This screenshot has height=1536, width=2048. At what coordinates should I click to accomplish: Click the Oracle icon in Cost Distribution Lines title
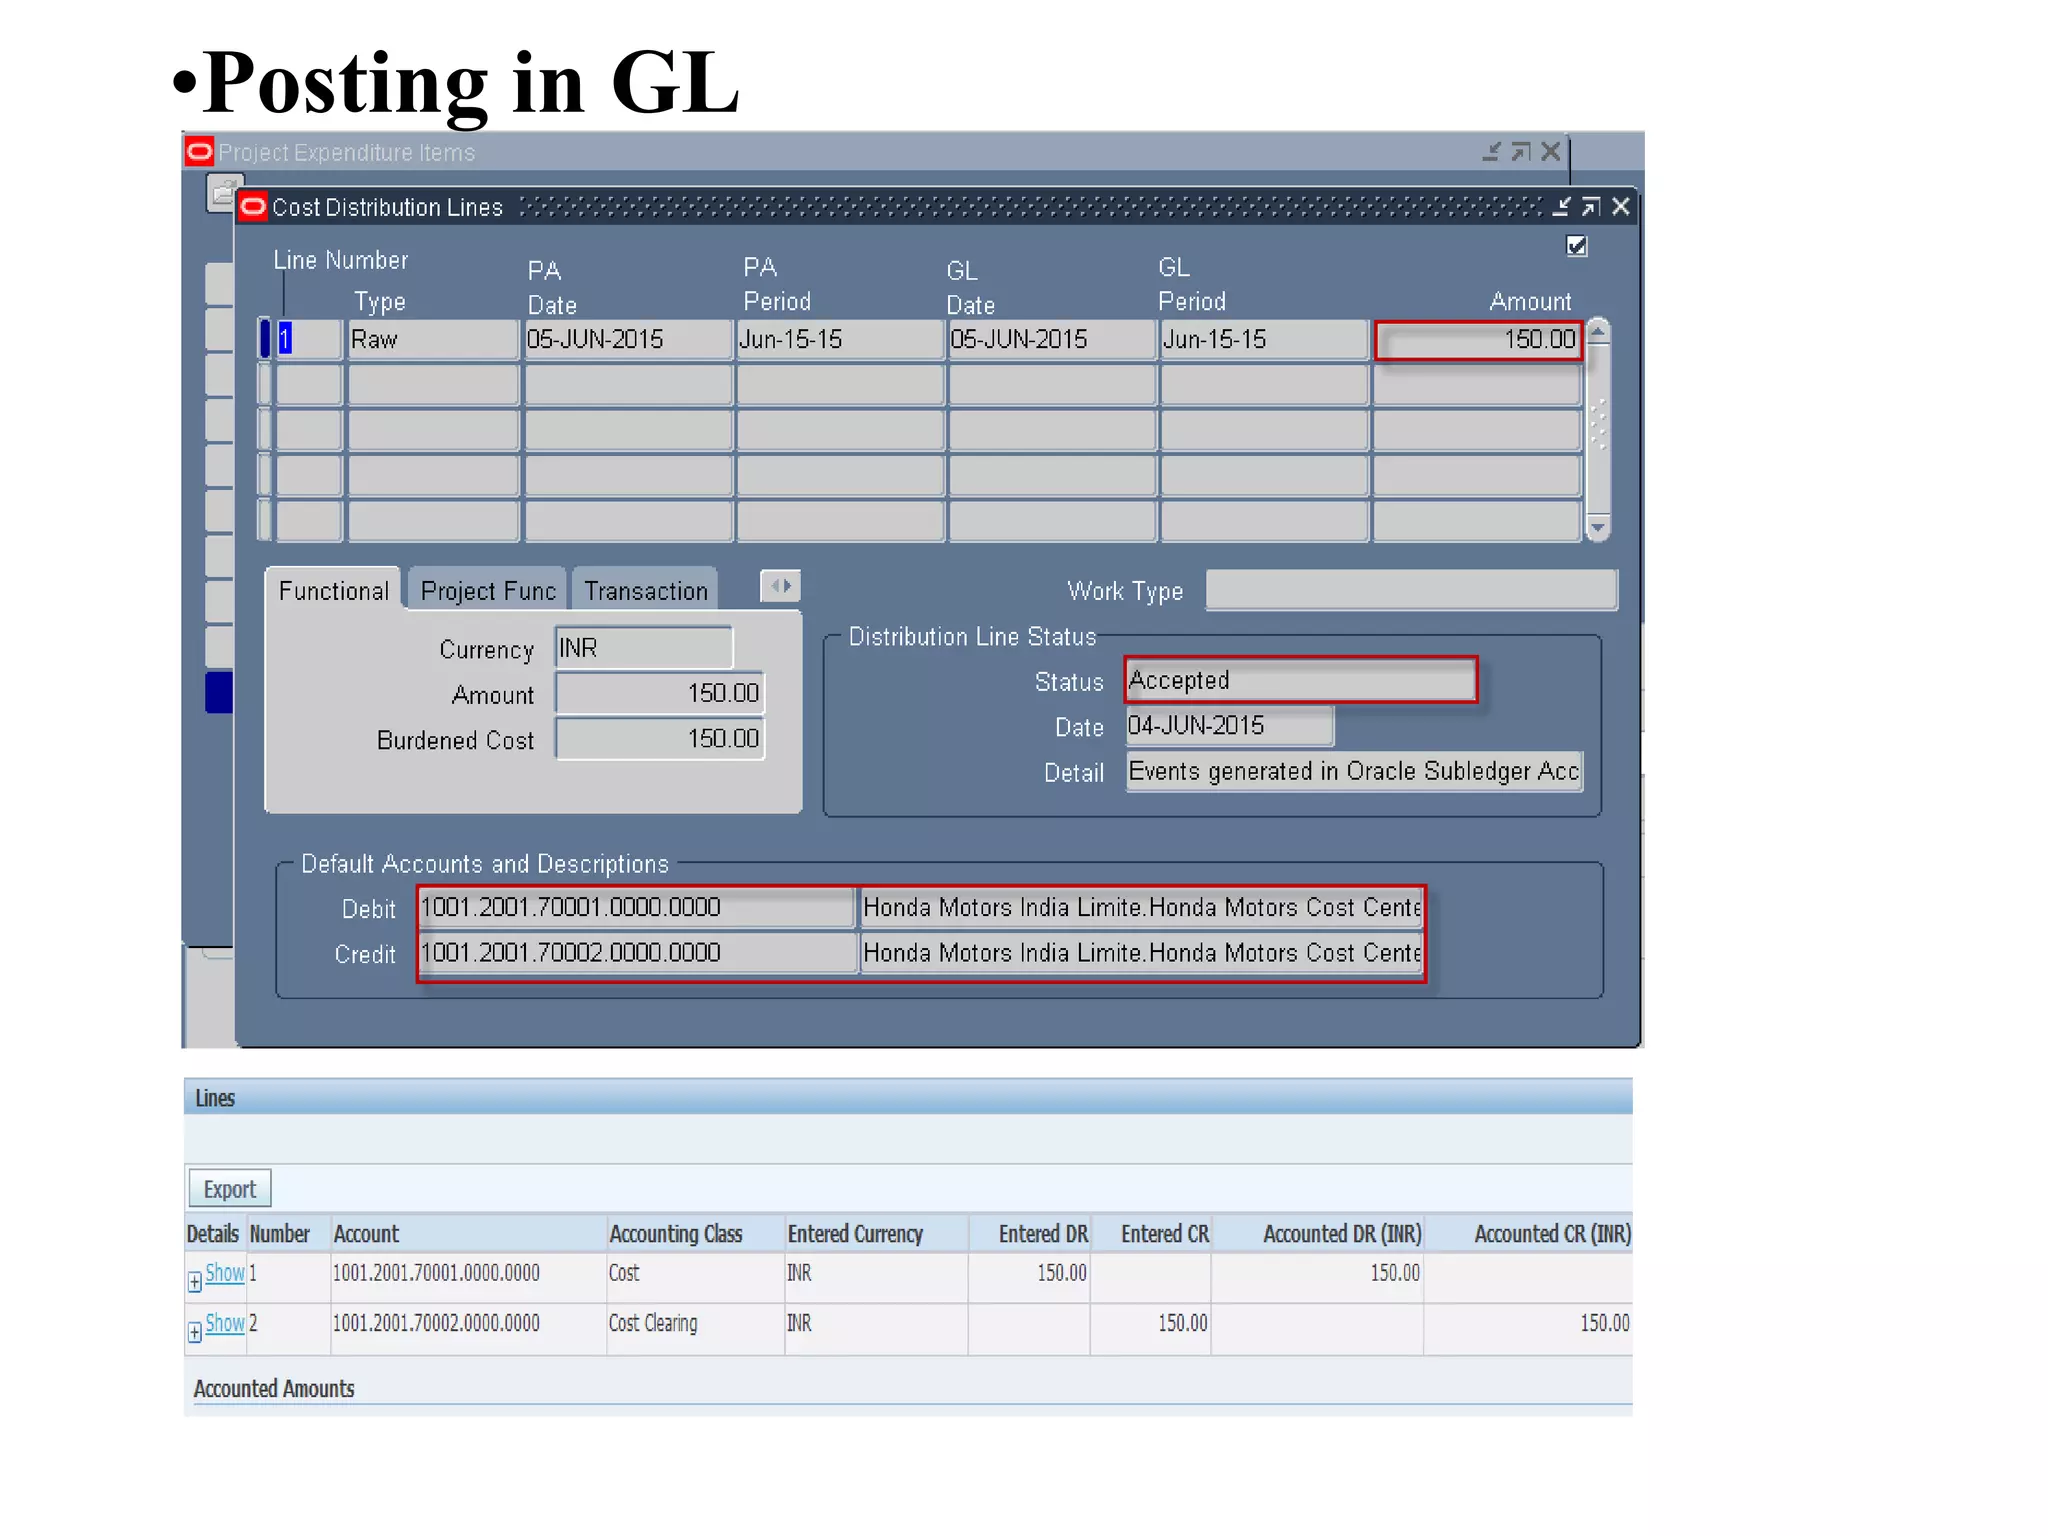[253, 207]
